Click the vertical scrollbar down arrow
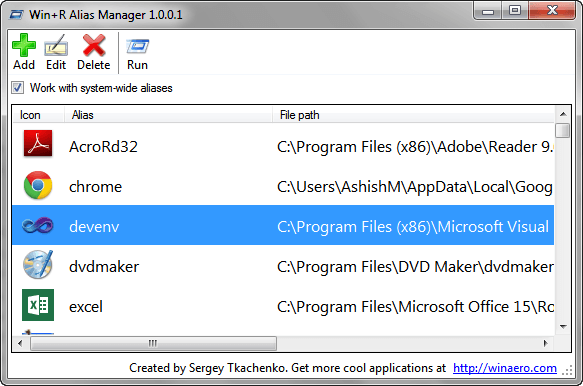 pos(563,327)
